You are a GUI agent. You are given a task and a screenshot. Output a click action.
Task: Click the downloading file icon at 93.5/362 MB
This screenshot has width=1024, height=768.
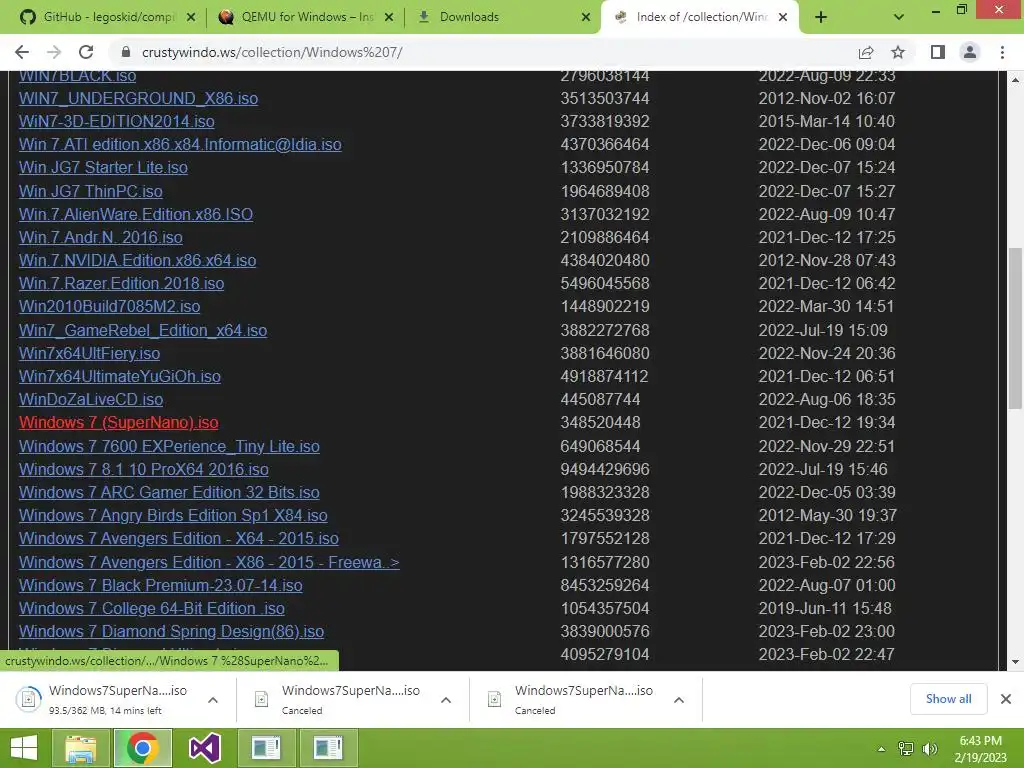click(29, 699)
